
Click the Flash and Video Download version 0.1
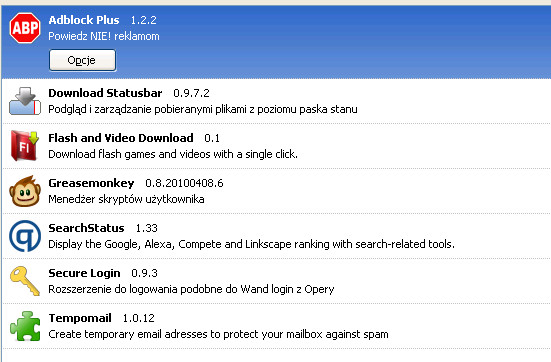(x=212, y=138)
